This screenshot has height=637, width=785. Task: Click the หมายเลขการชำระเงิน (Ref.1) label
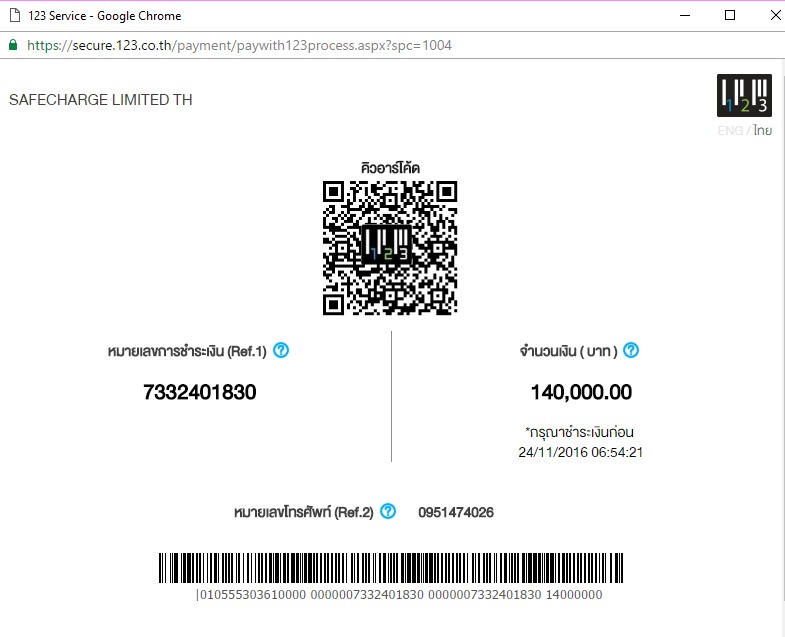coord(187,351)
